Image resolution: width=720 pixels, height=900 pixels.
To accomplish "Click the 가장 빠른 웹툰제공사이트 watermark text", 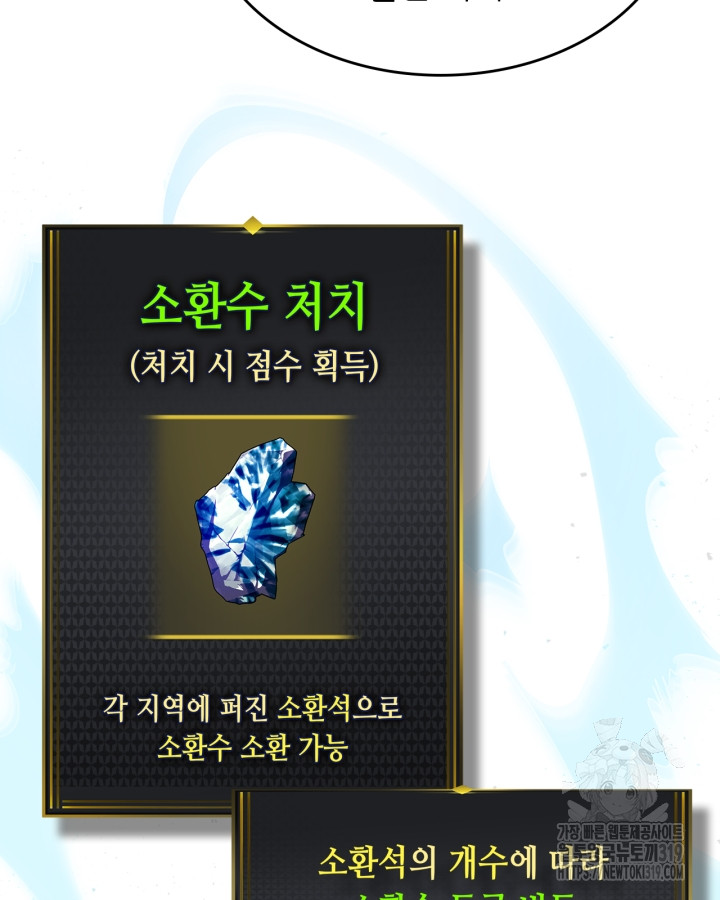I will click(621, 833).
